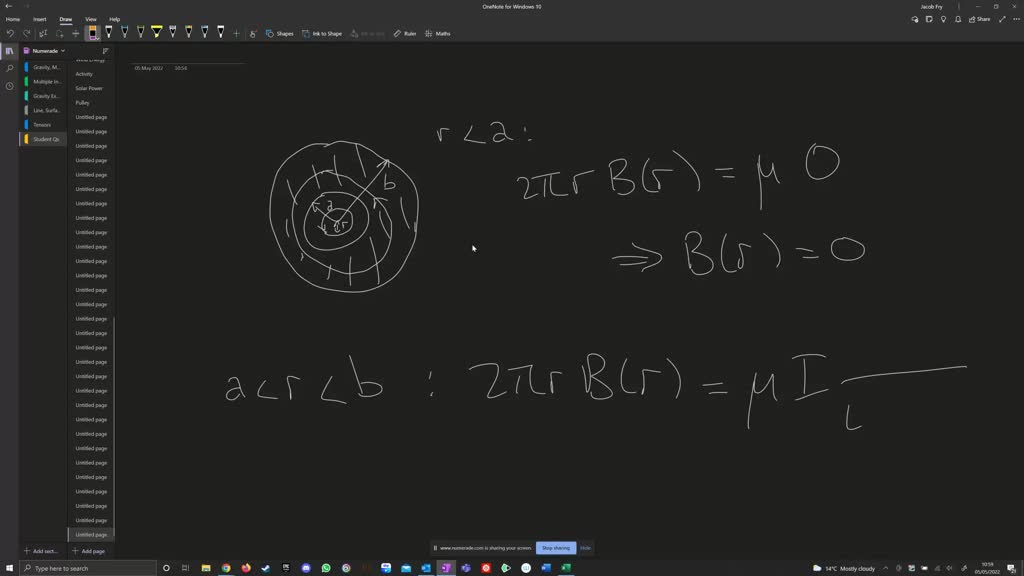Open the Solar Power page
Screen dimensions: 1024x576
[88, 88]
